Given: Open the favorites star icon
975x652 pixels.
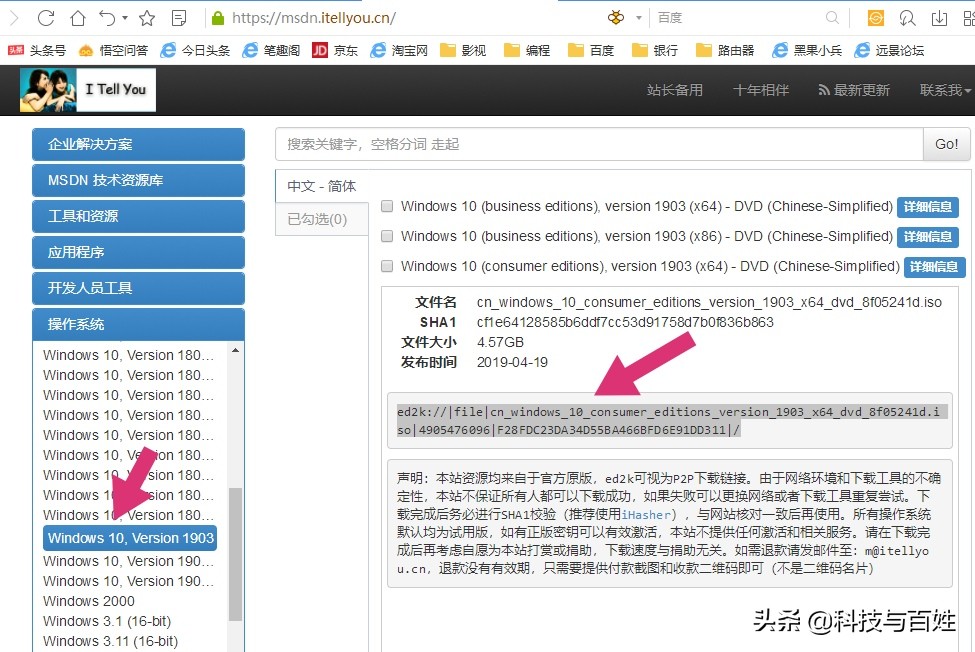Looking at the screenshot, I should (x=146, y=17).
